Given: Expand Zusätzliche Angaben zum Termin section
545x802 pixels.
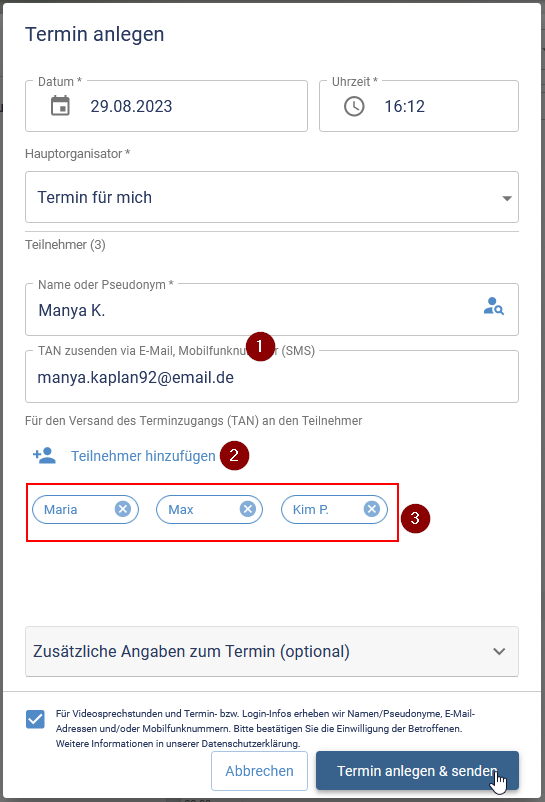Looking at the screenshot, I should [272, 651].
